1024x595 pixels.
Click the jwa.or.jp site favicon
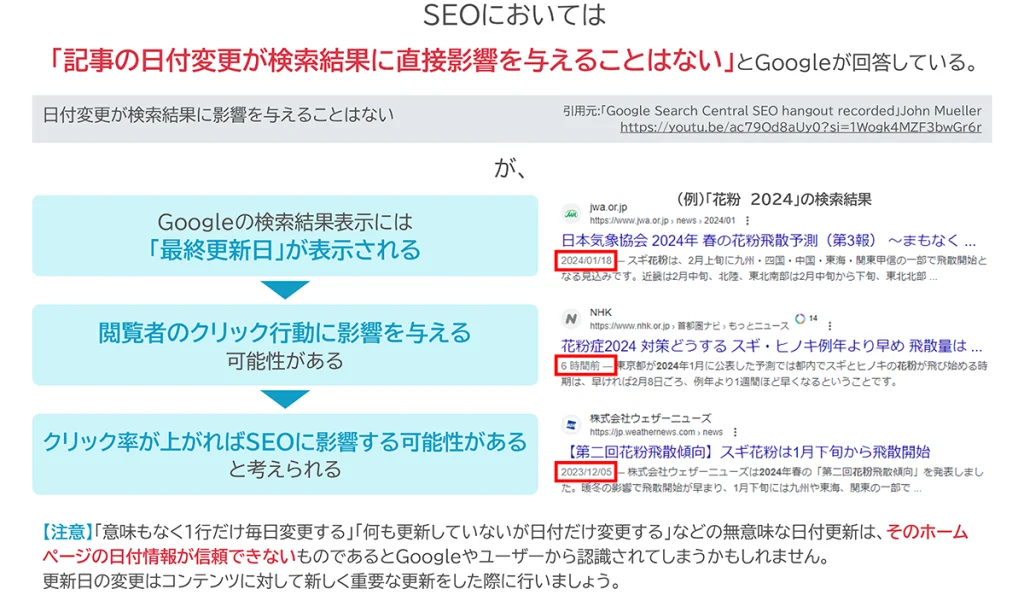tap(571, 214)
